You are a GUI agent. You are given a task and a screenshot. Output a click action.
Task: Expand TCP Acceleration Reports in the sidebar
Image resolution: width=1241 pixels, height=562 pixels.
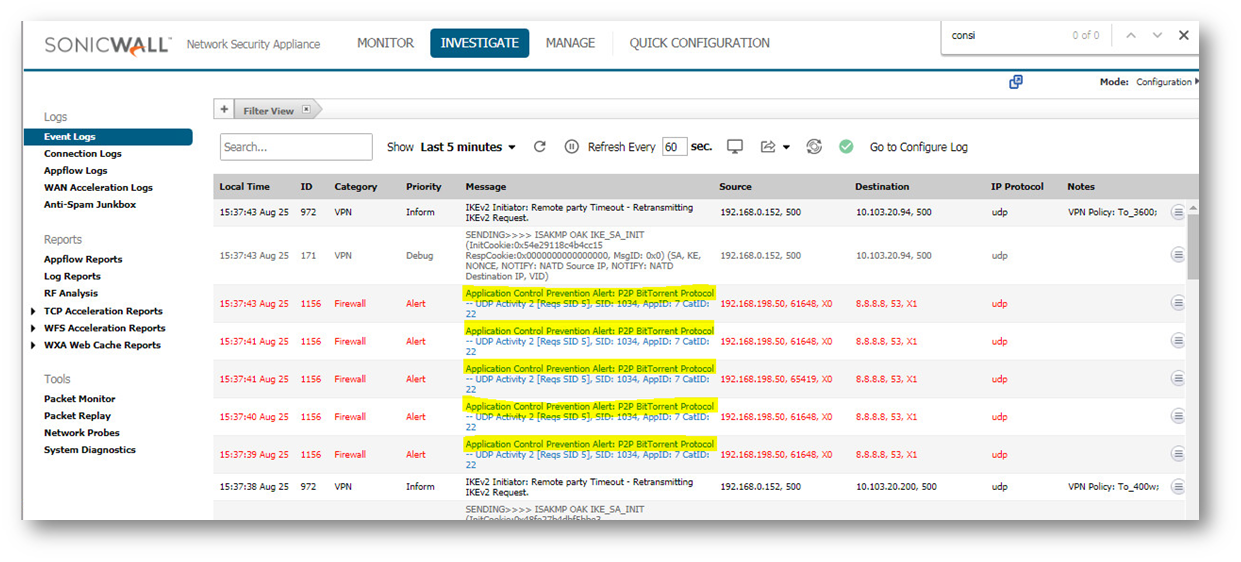pos(34,311)
